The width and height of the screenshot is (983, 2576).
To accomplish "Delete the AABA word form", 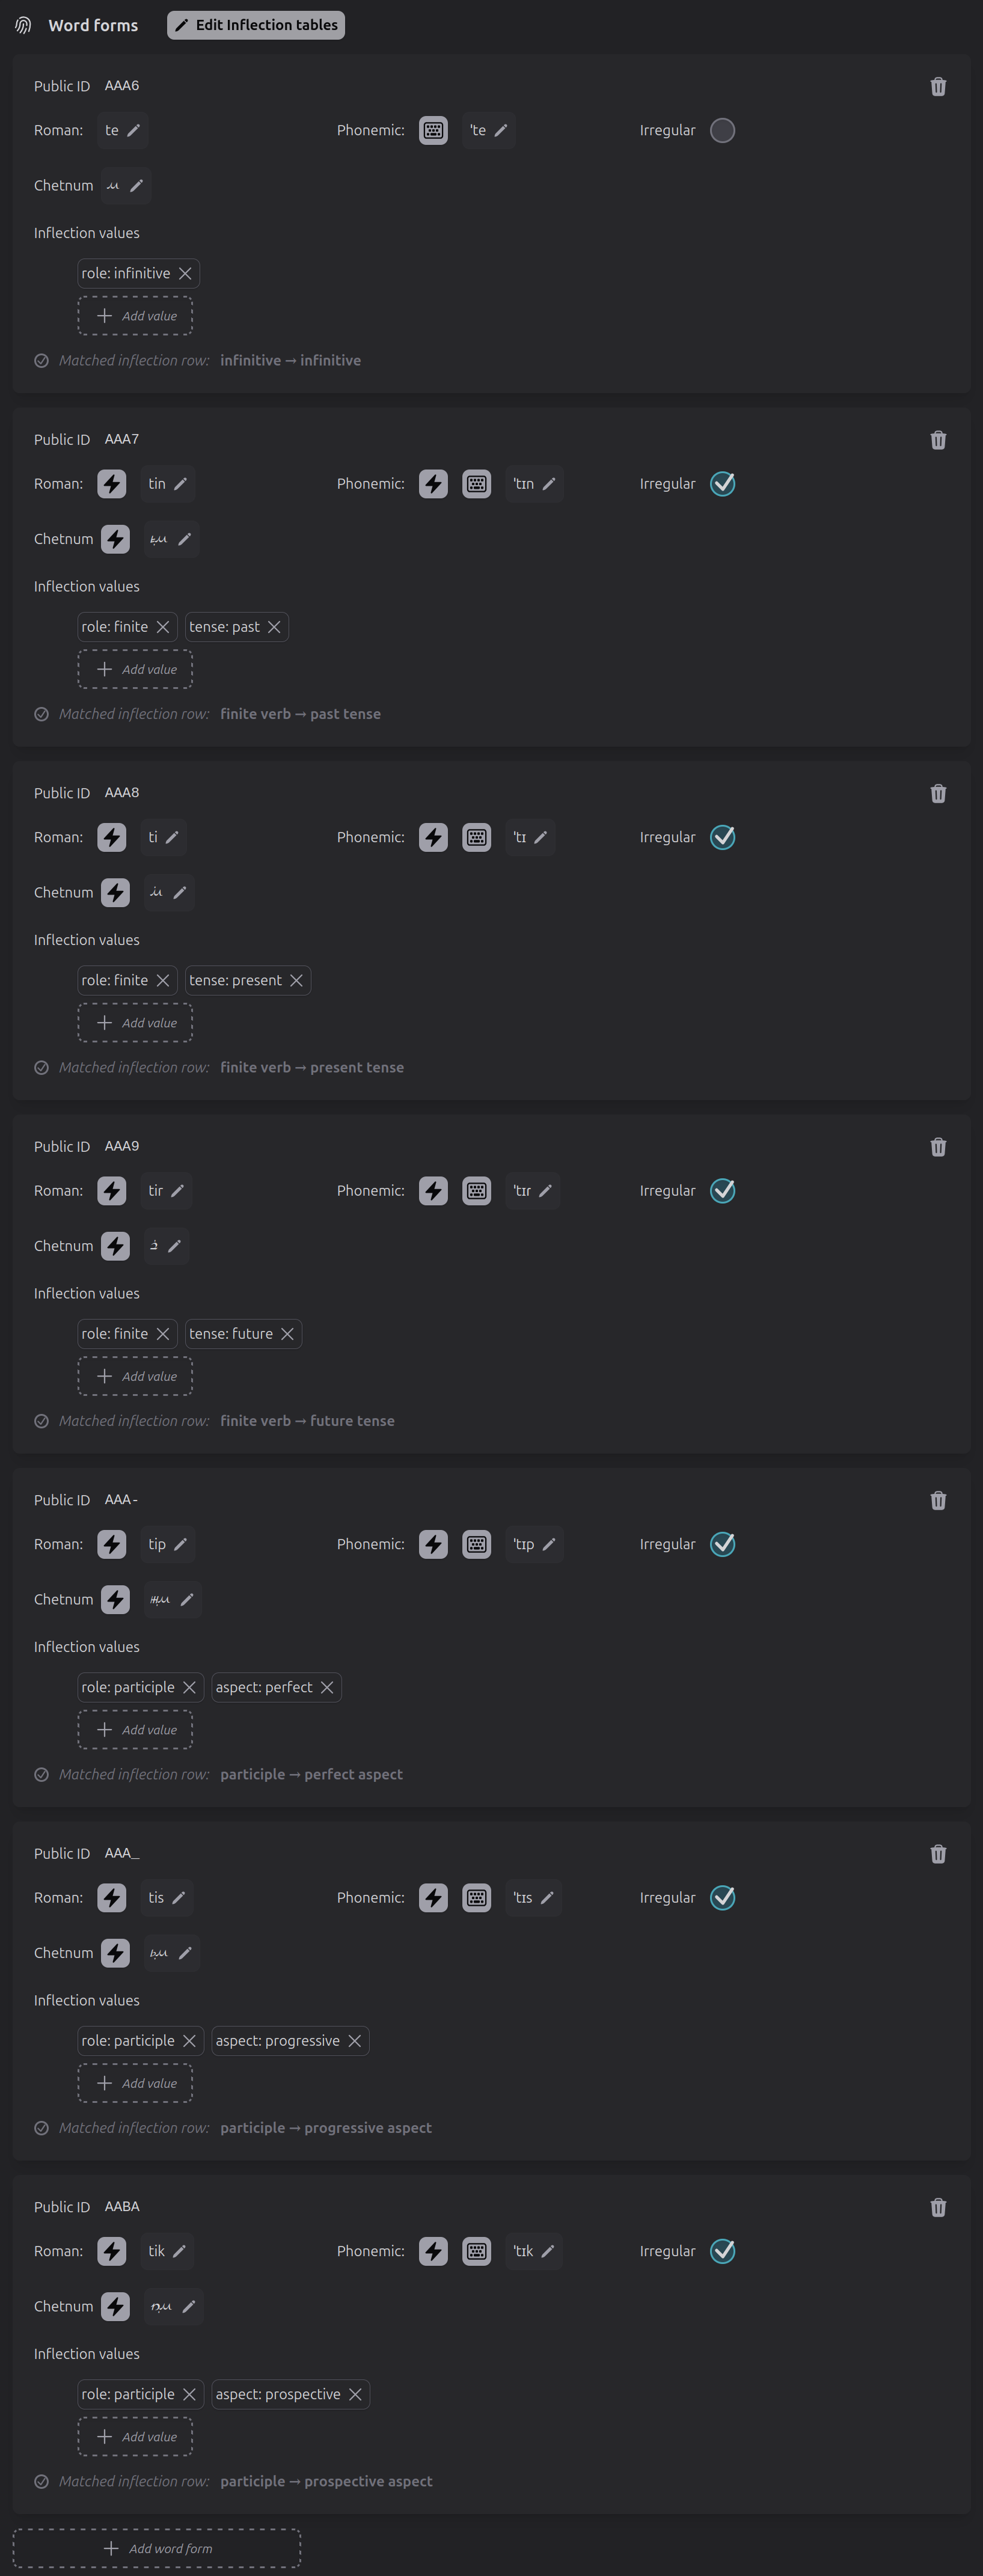I will click(x=938, y=2207).
